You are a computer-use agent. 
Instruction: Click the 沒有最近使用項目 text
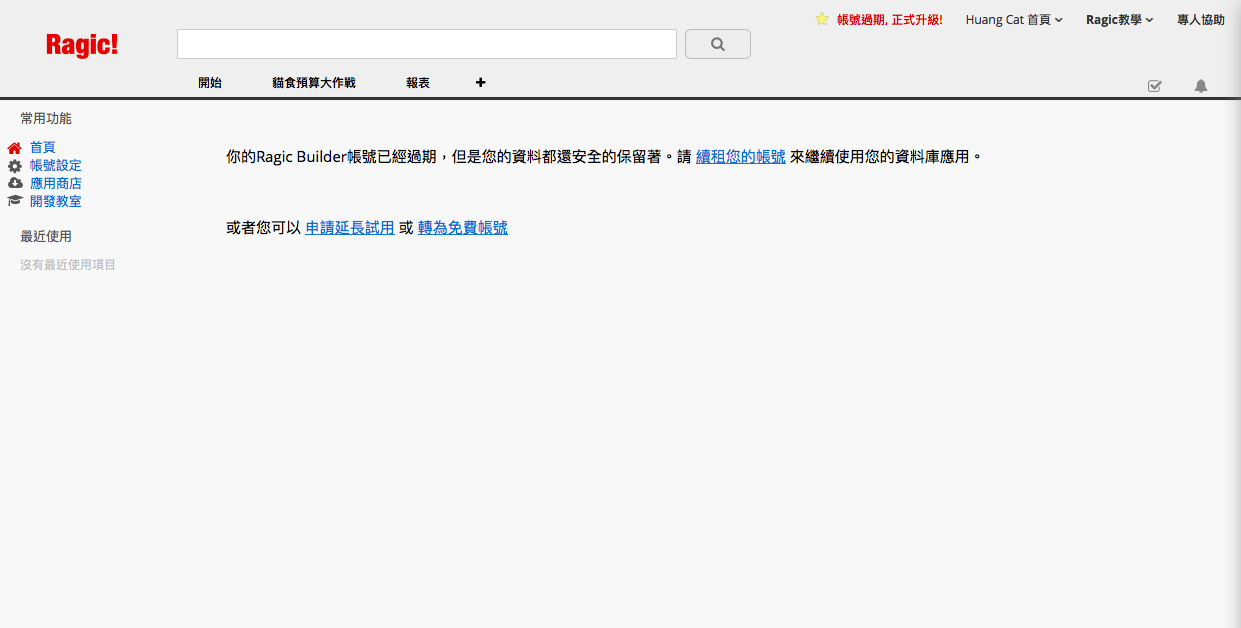click(x=68, y=265)
